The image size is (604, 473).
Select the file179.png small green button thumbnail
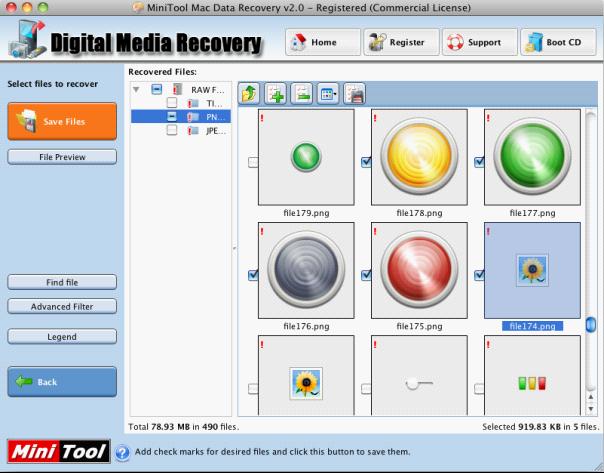[x=306, y=157]
